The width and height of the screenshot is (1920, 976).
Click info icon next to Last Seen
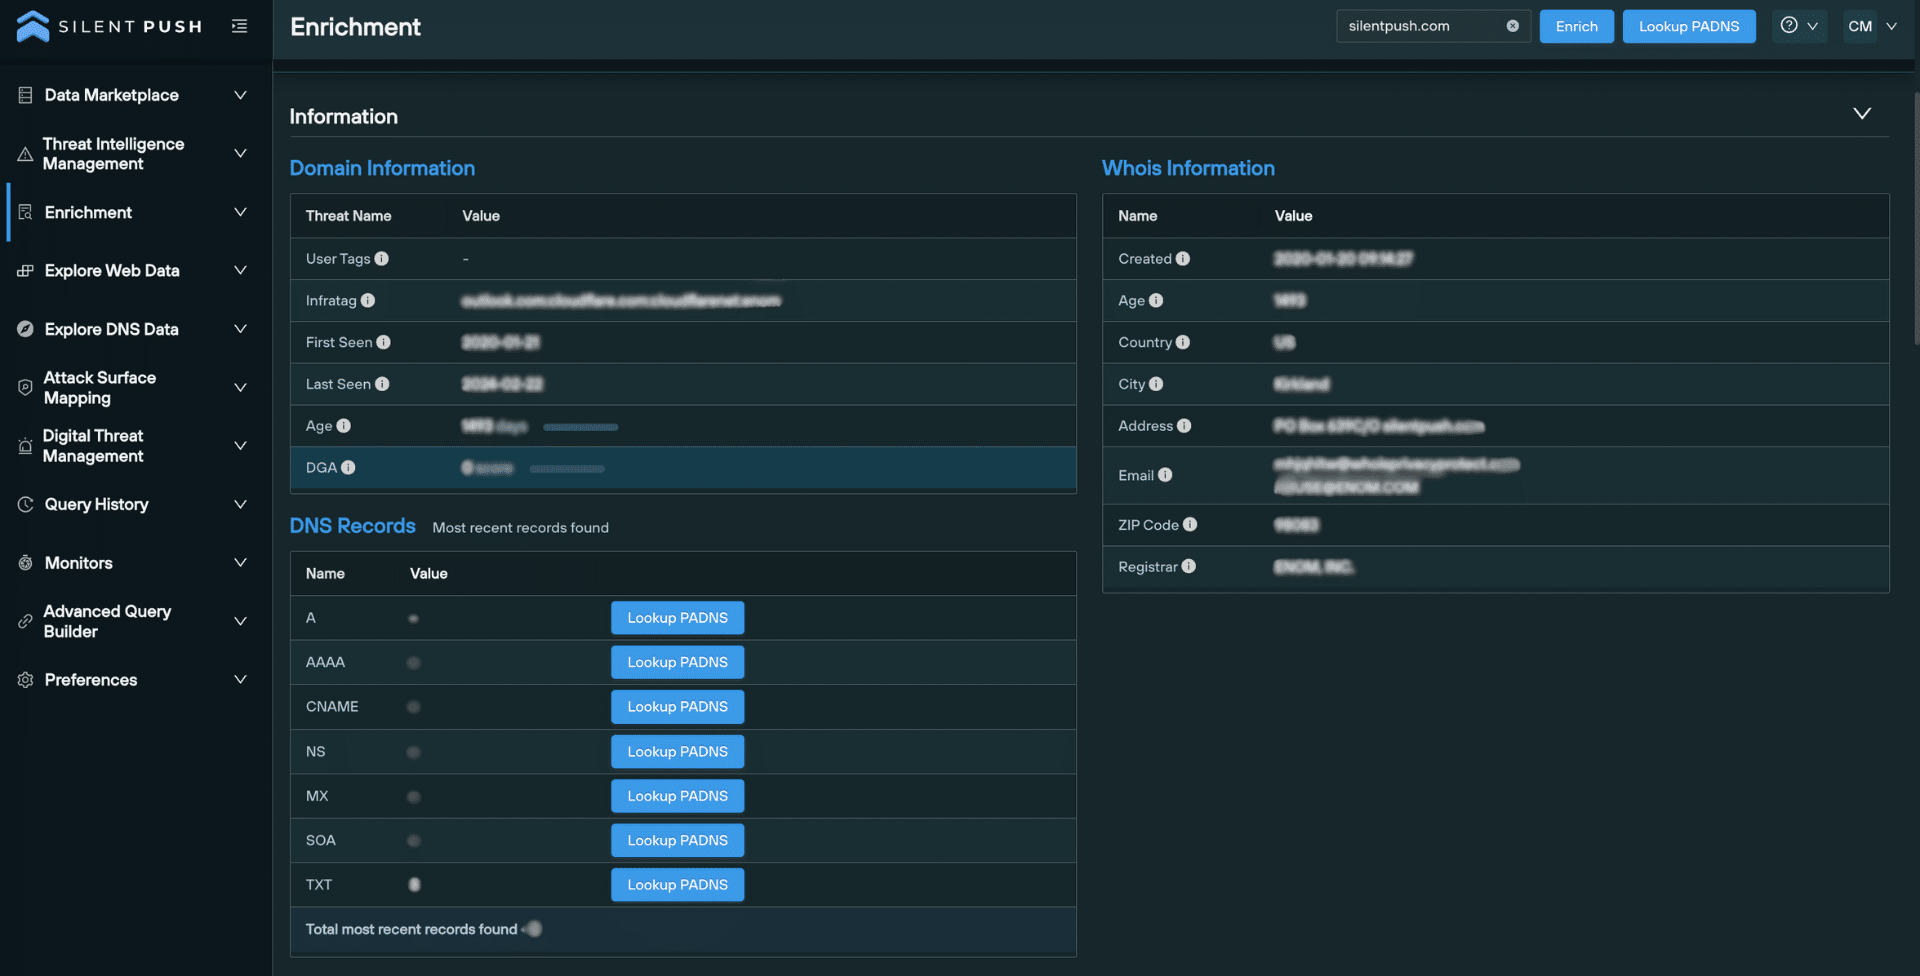(382, 384)
